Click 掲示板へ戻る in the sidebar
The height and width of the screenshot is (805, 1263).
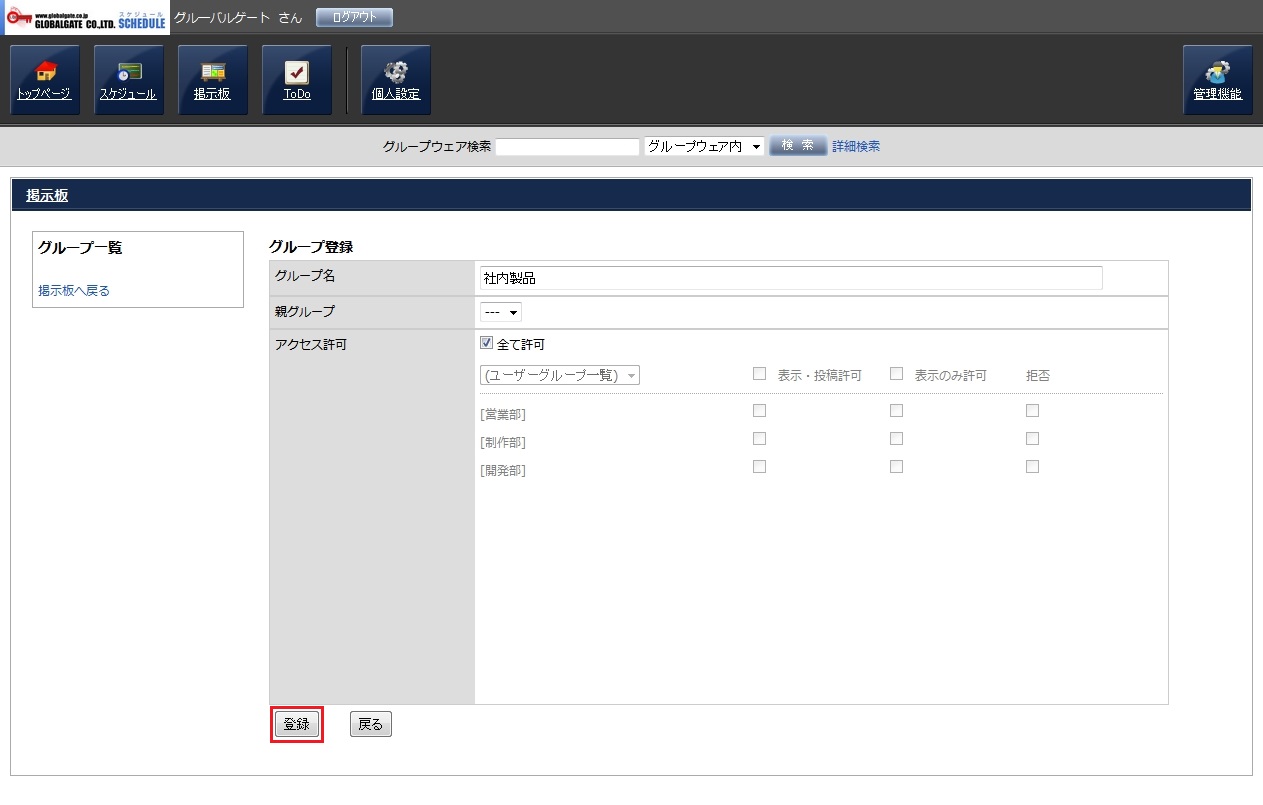point(74,291)
